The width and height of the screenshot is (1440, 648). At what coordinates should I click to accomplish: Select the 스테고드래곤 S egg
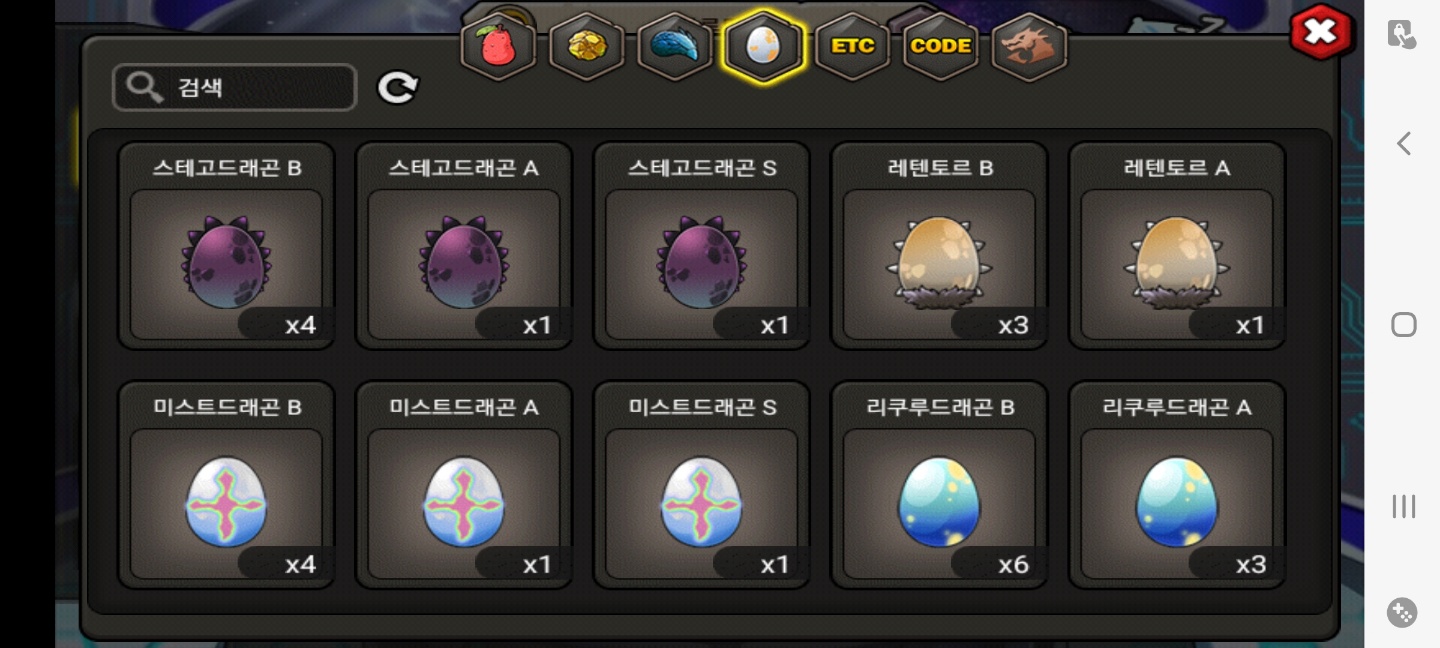click(701, 246)
